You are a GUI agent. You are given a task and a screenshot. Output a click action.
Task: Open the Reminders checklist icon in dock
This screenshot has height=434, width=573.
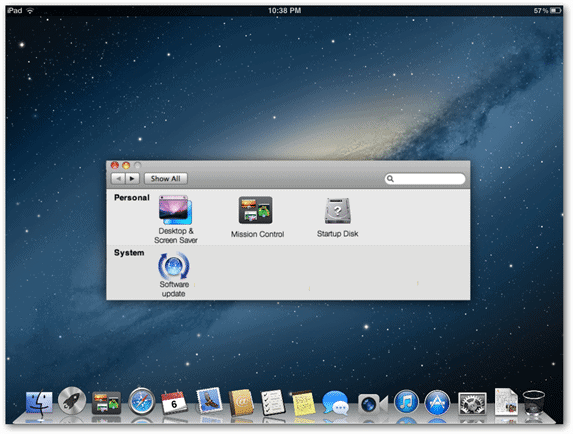point(273,402)
